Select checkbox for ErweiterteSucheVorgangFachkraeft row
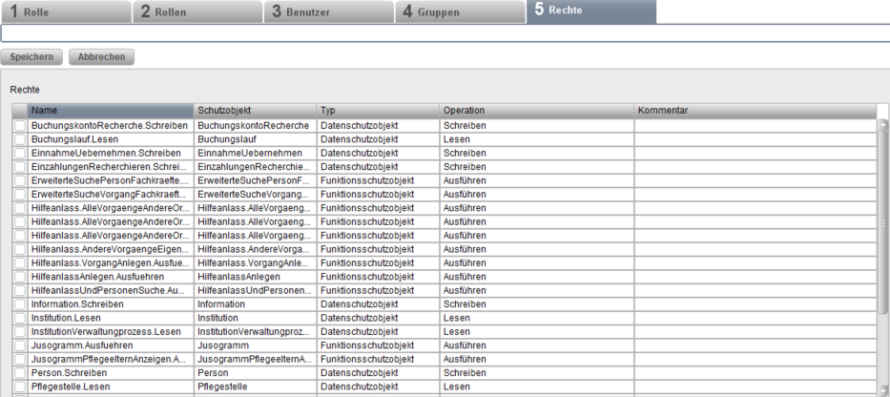The image size is (890, 397). point(20,194)
